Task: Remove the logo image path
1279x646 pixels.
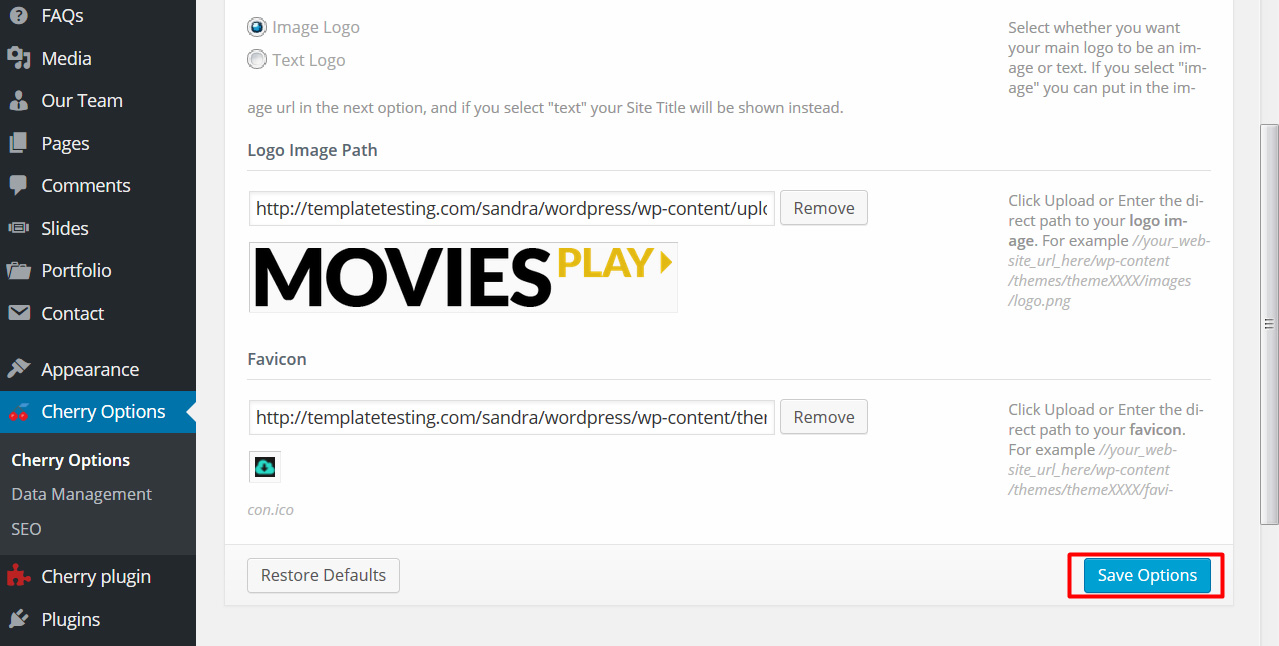Action: [x=824, y=208]
